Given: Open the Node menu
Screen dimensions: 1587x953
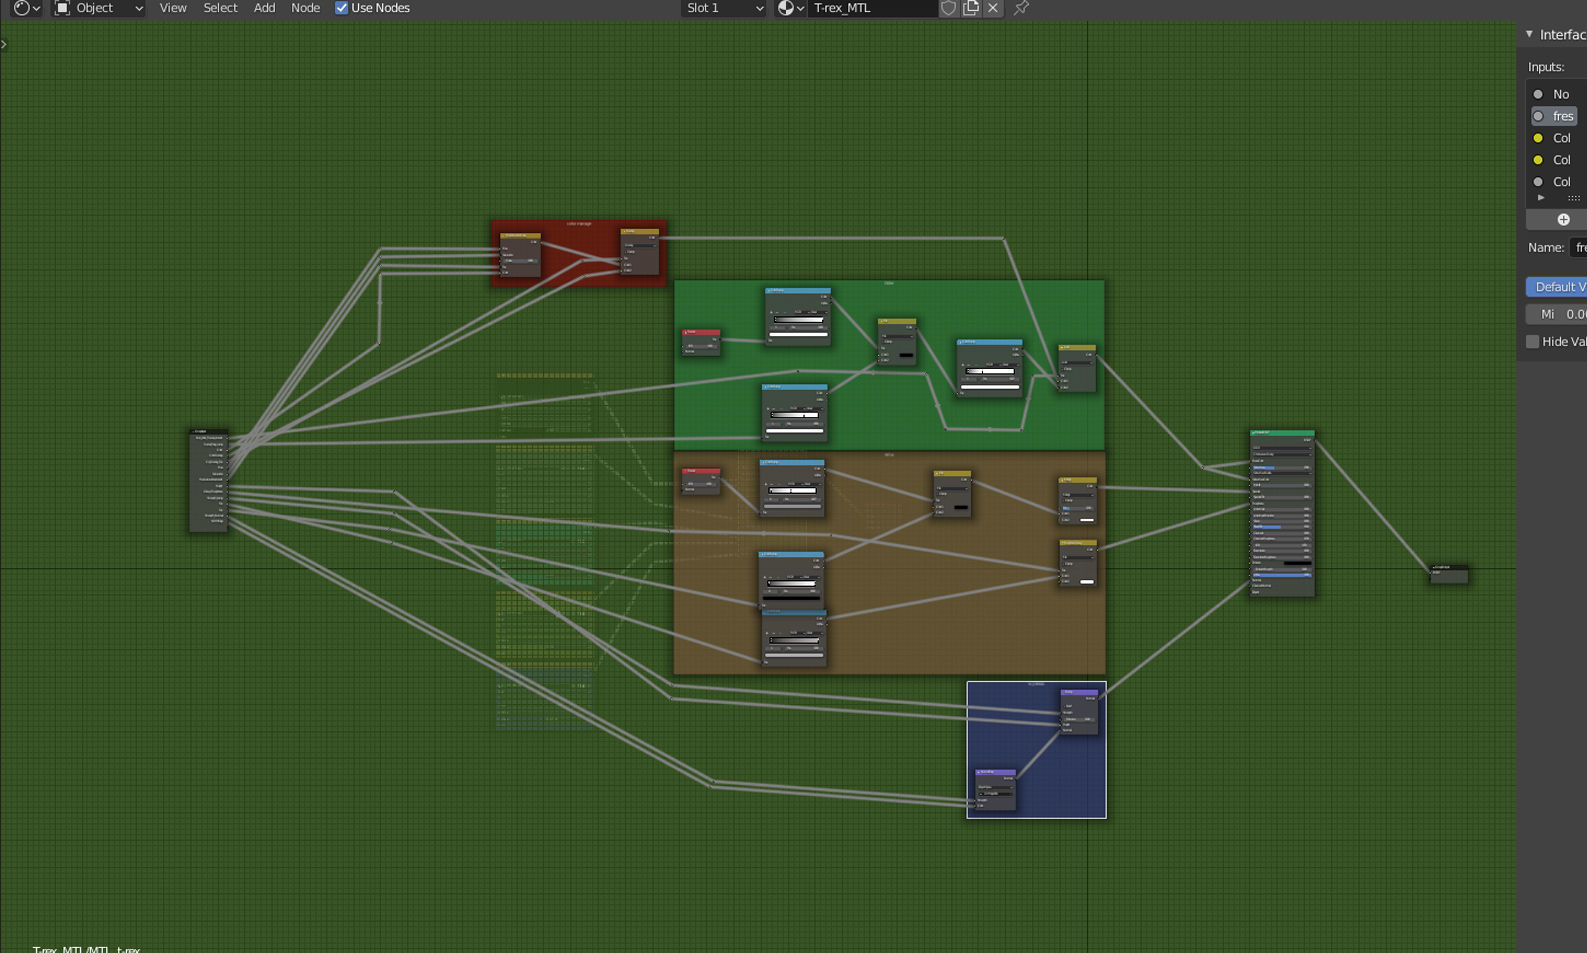Looking at the screenshot, I should click(x=305, y=8).
